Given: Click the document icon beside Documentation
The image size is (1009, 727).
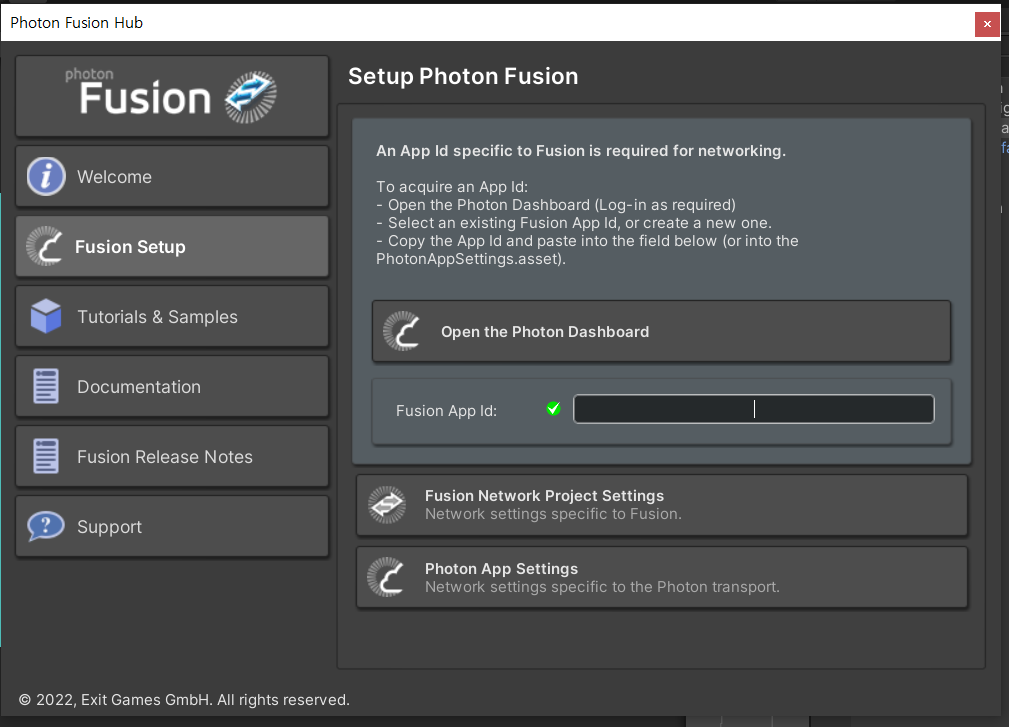Looking at the screenshot, I should coord(46,386).
